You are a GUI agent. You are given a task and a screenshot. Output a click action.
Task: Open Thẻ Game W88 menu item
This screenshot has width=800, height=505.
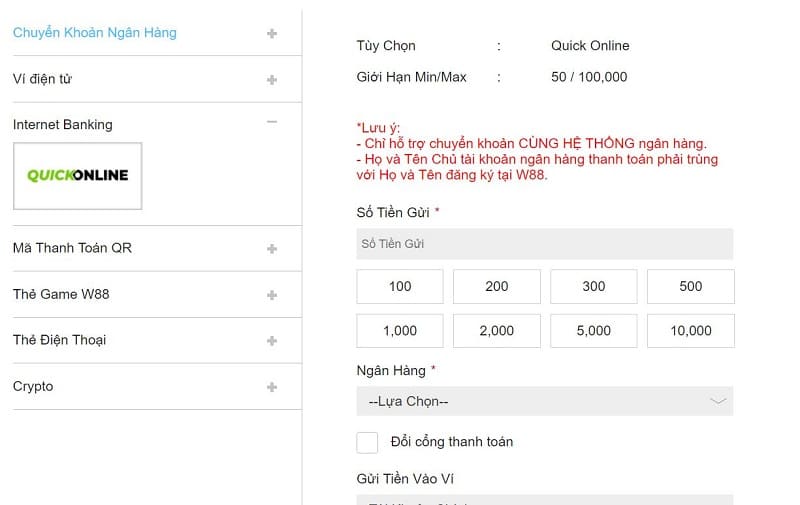coord(61,294)
